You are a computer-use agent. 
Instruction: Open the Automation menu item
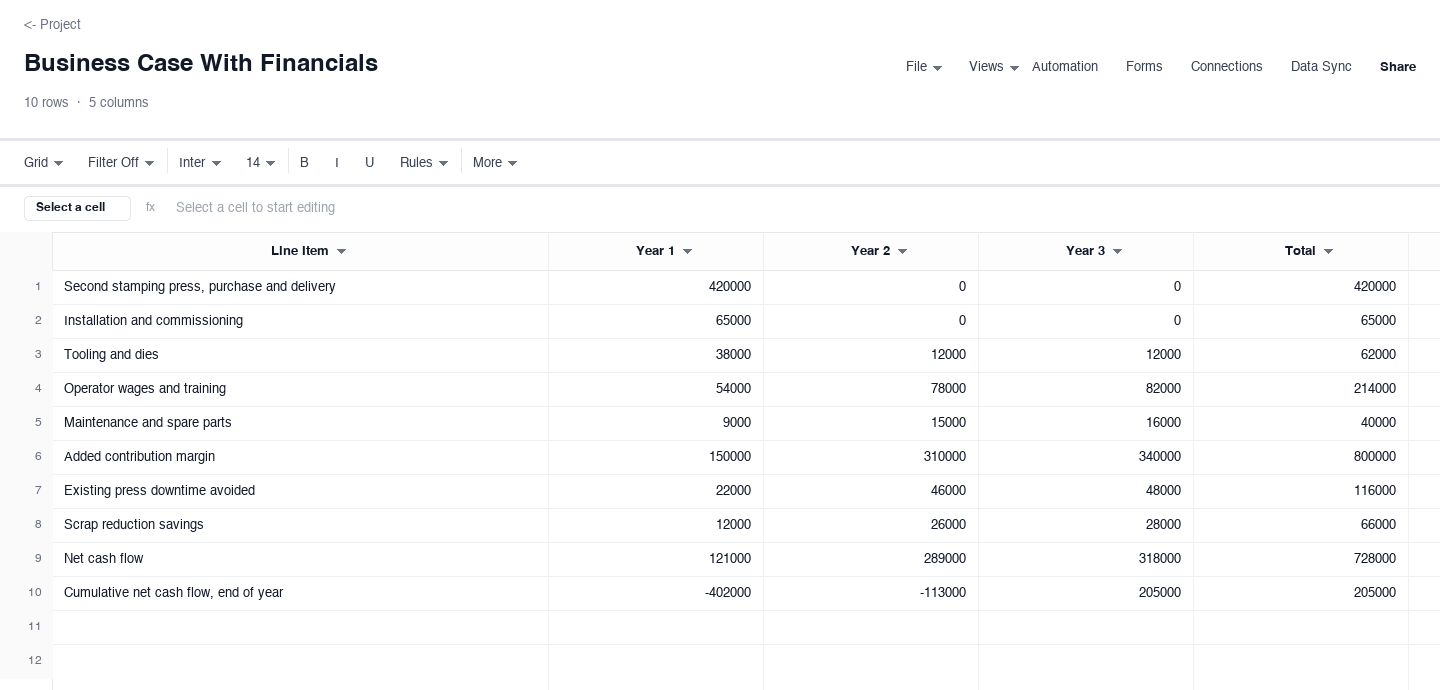click(1065, 67)
